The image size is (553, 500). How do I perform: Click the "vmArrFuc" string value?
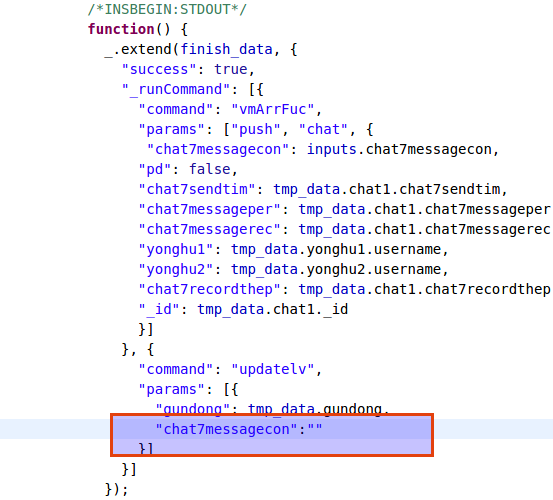[273, 110]
